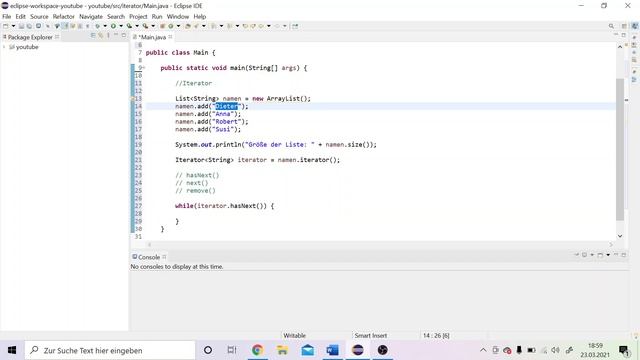Open the Window menu
Screen dimensions: 640x360
pyautogui.click(x=178, y=17)
